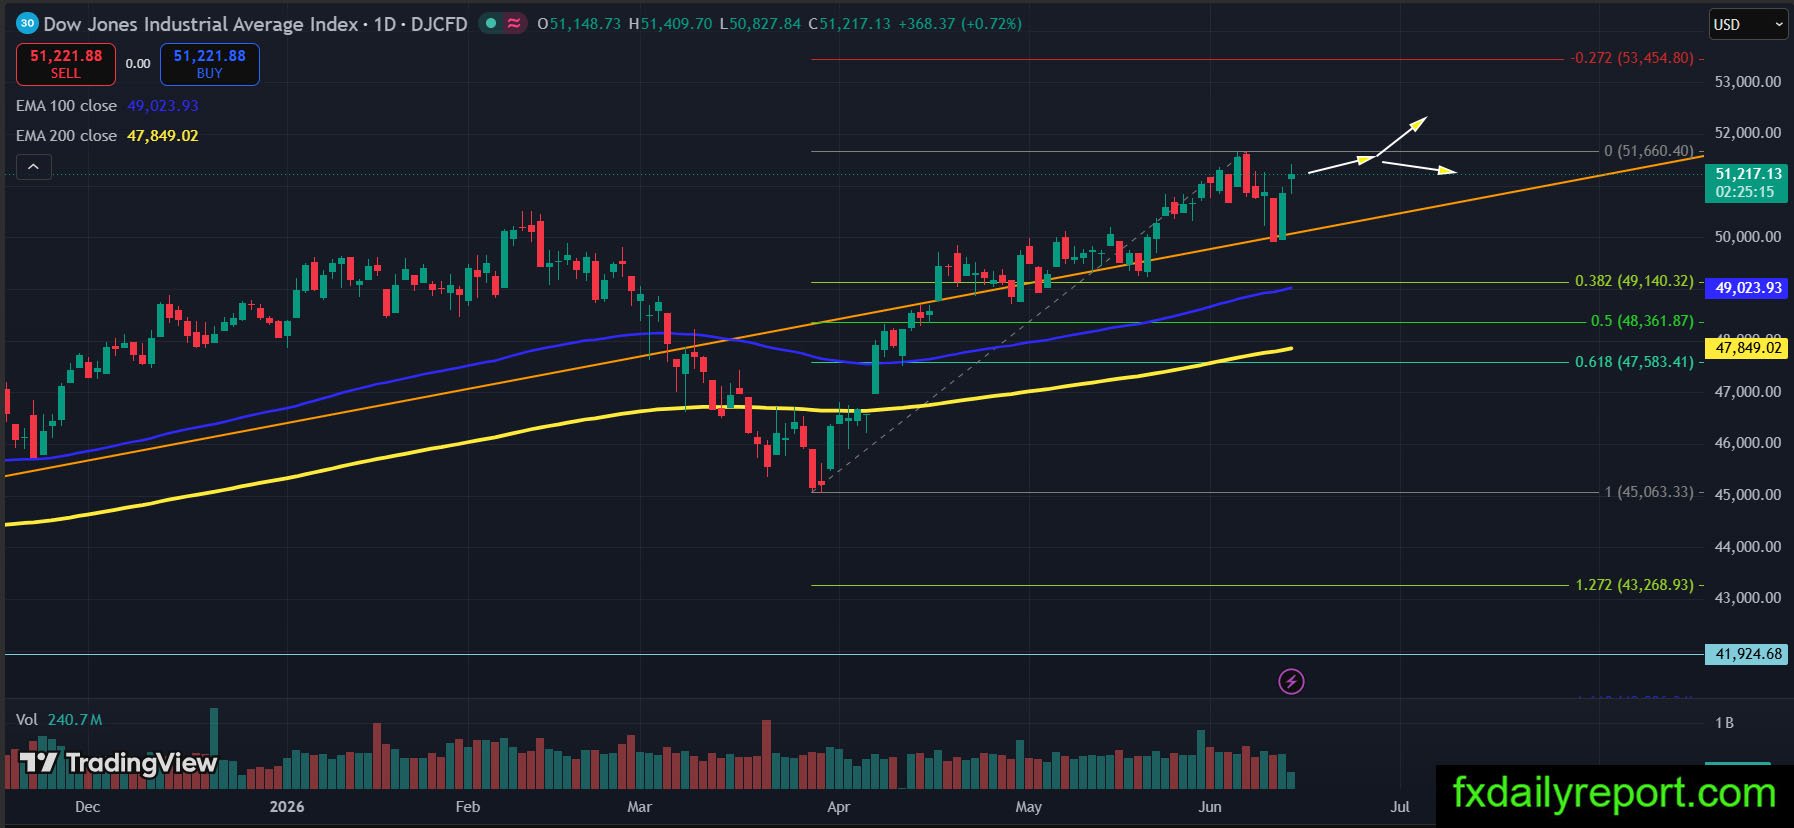The image size is (1794, 828).
Task: Select the EMA 100 close indicator legend
Action: (107, 106)
